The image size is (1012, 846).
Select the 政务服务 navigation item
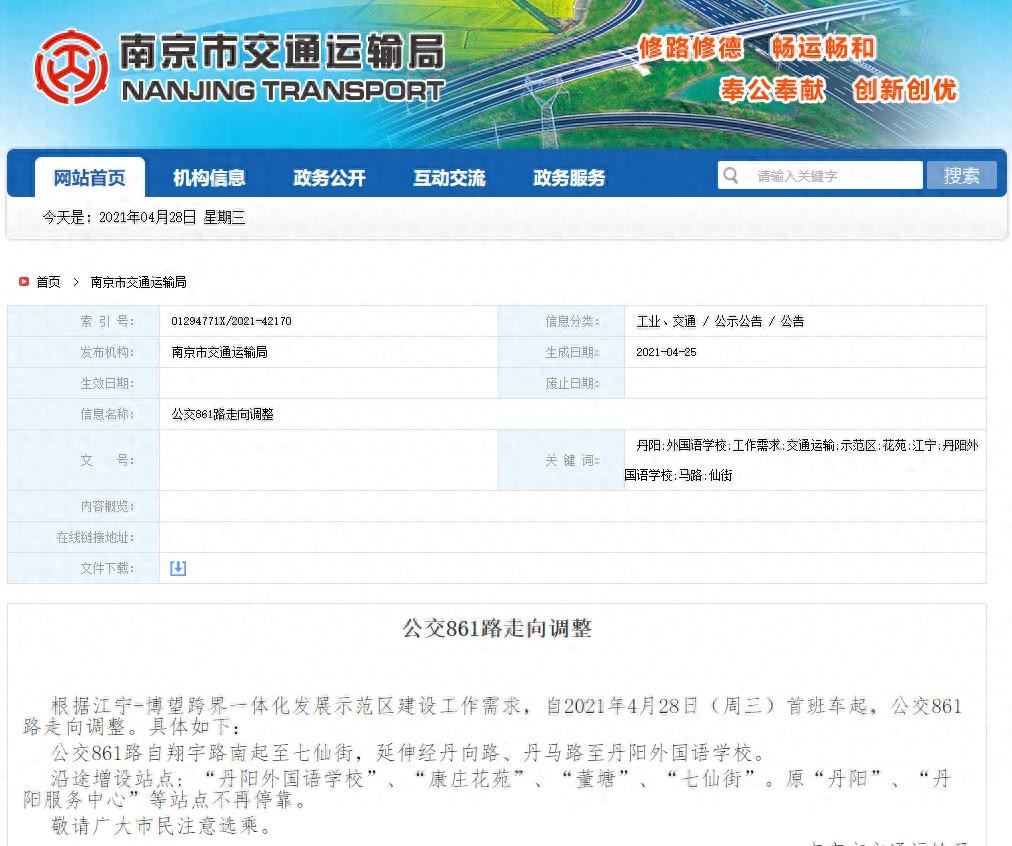click(x=569, y=178)
